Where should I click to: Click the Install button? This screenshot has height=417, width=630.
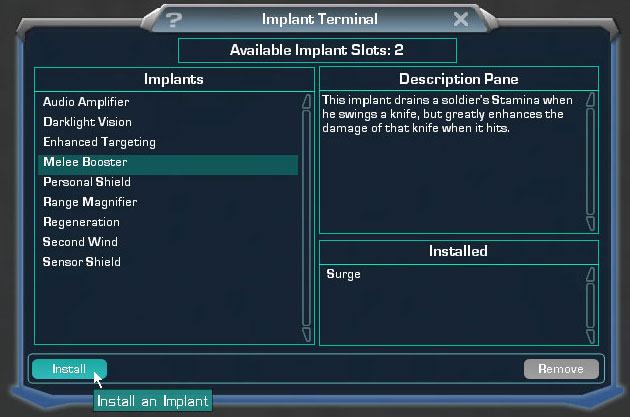point(69,369)
